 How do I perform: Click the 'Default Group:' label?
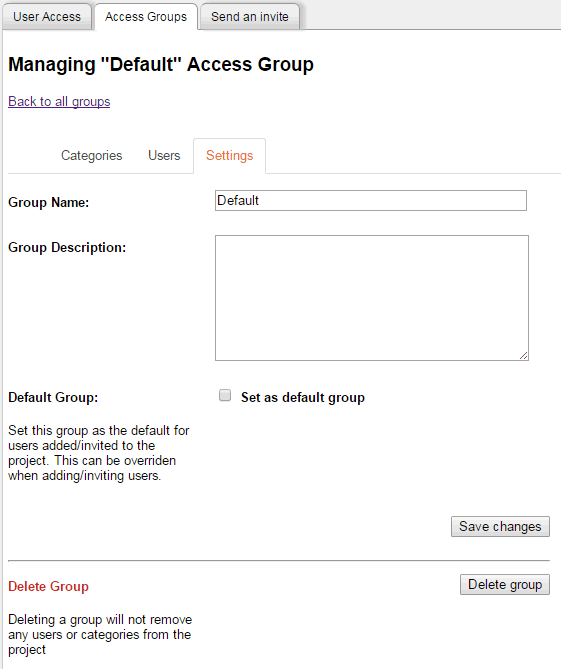click(53, 397)
